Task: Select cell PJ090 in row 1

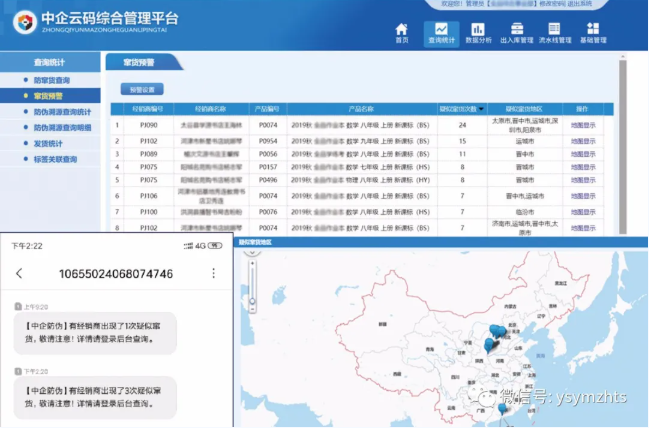Action: (x=149, y=125)
